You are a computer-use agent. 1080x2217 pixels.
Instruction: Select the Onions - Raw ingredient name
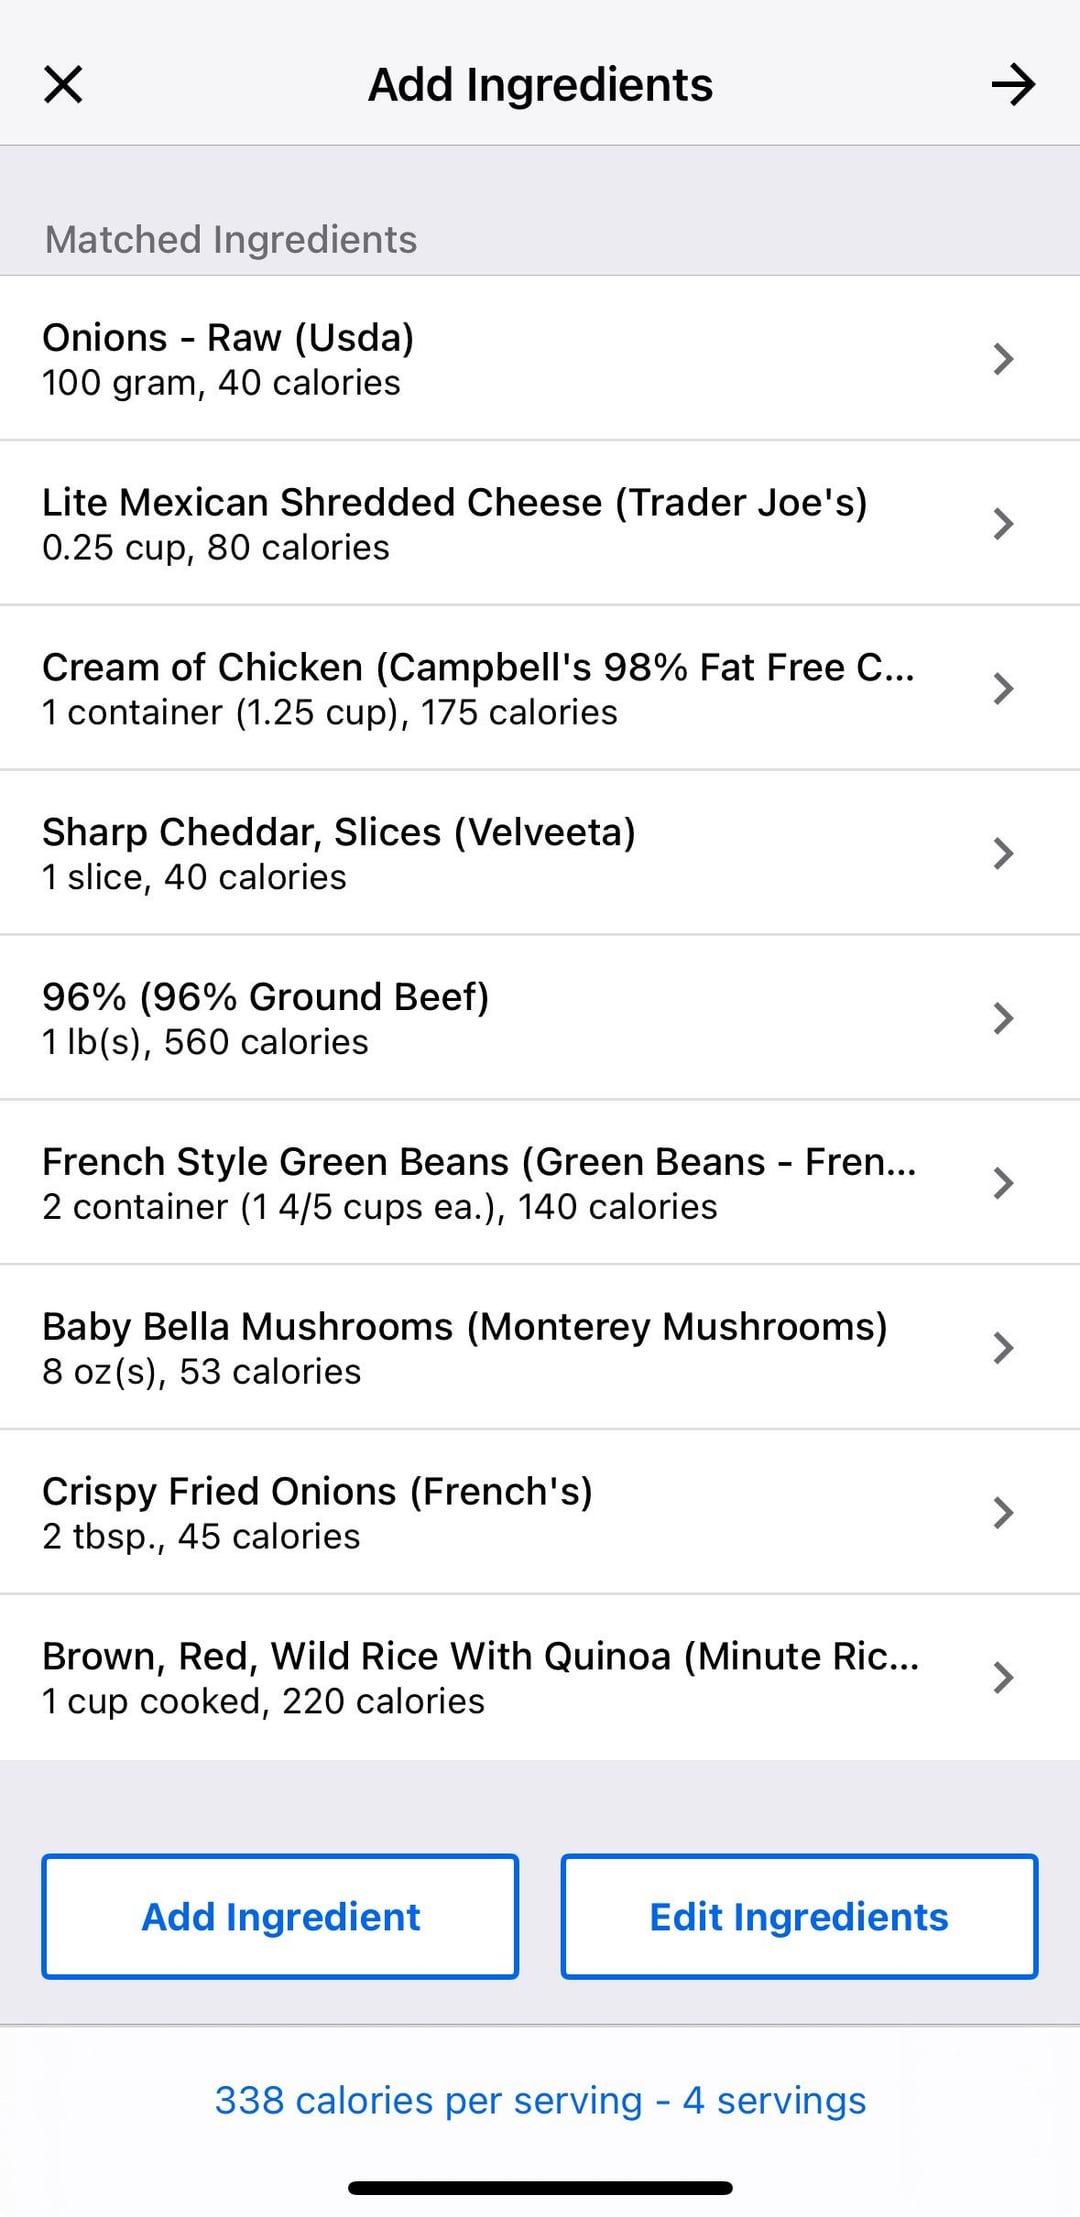click(x=228, y=338)
